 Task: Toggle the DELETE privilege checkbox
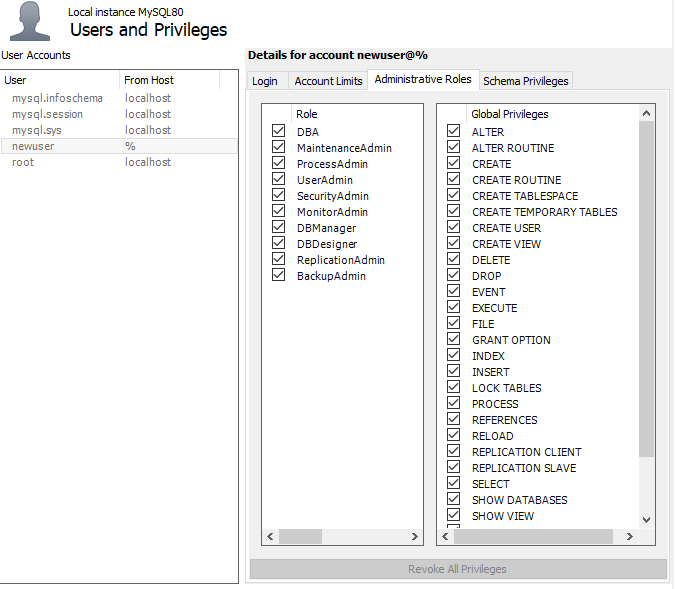(453, 259)
